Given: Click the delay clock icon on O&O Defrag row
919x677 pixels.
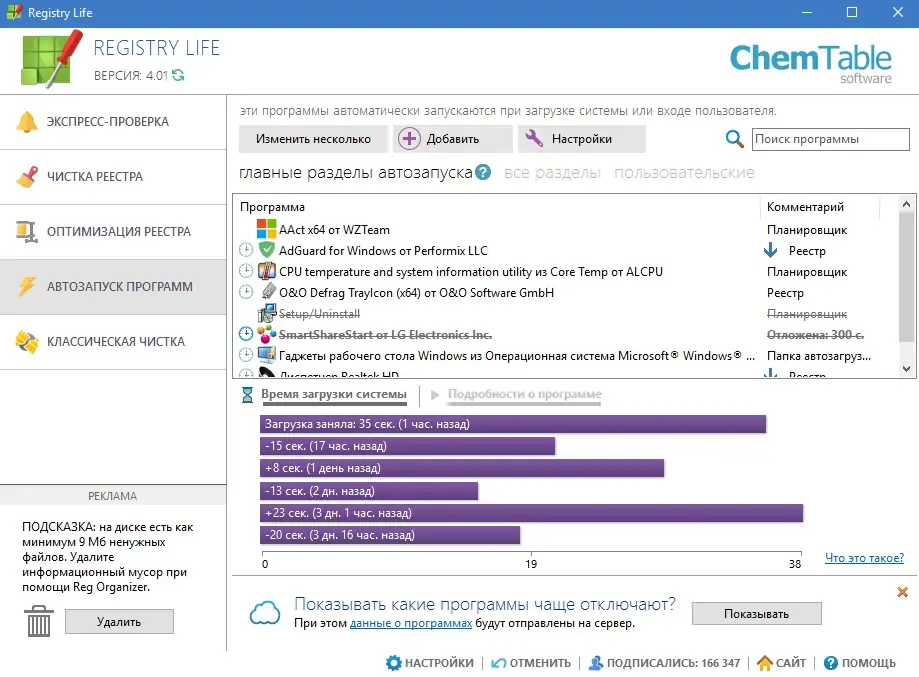Looking at the screenshot, I should coord(246,291).
